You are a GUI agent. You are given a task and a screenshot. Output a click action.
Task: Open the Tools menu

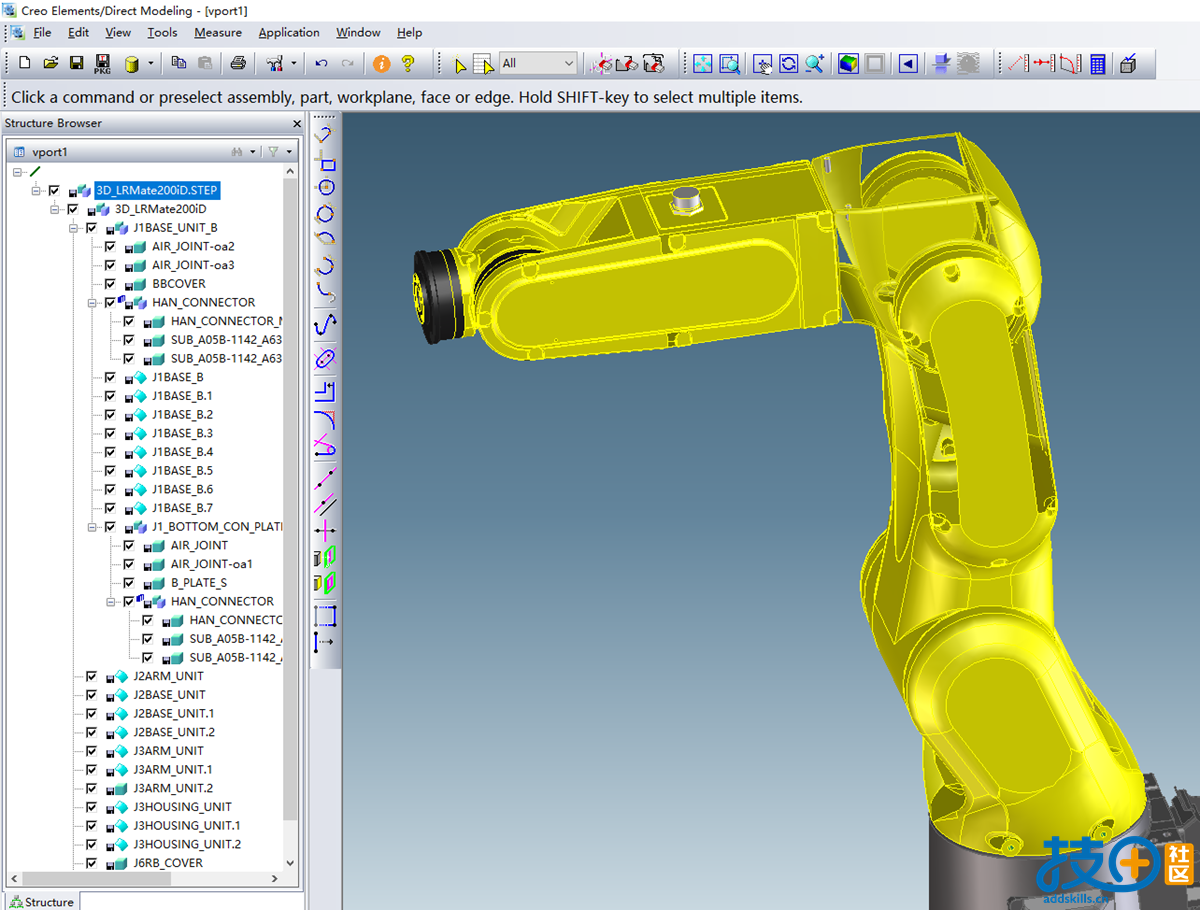162,32
